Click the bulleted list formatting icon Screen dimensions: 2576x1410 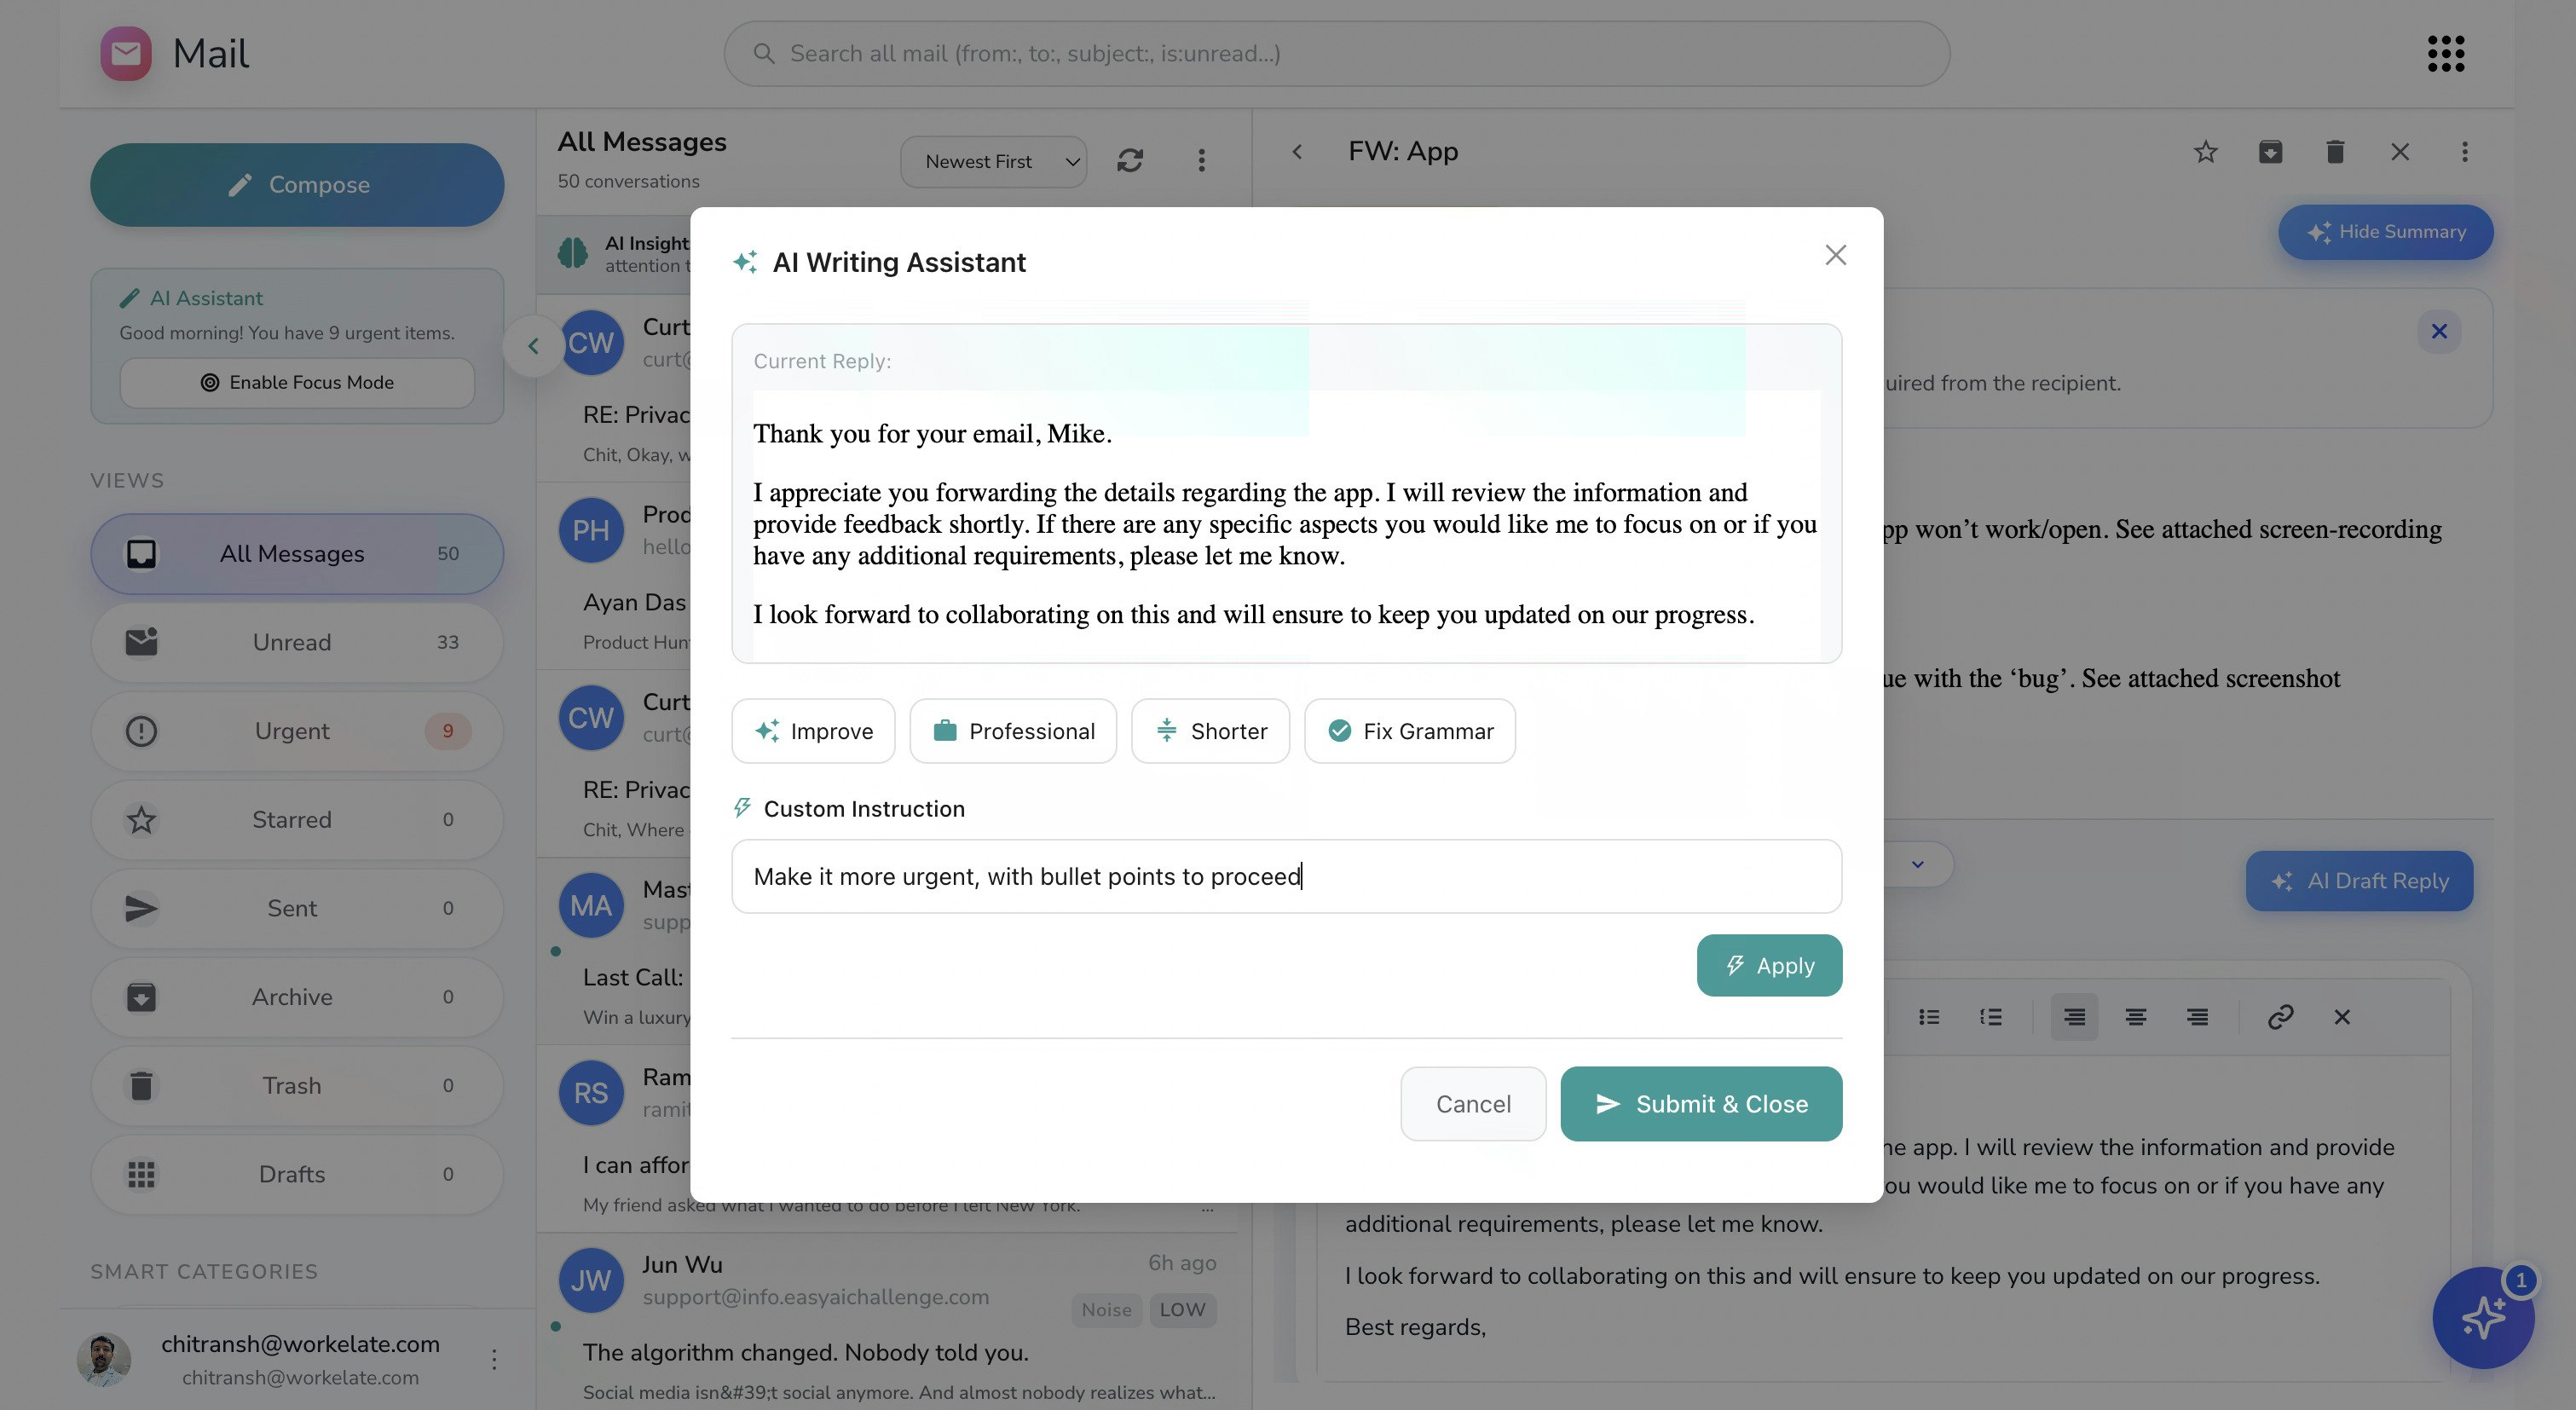1929,1017
